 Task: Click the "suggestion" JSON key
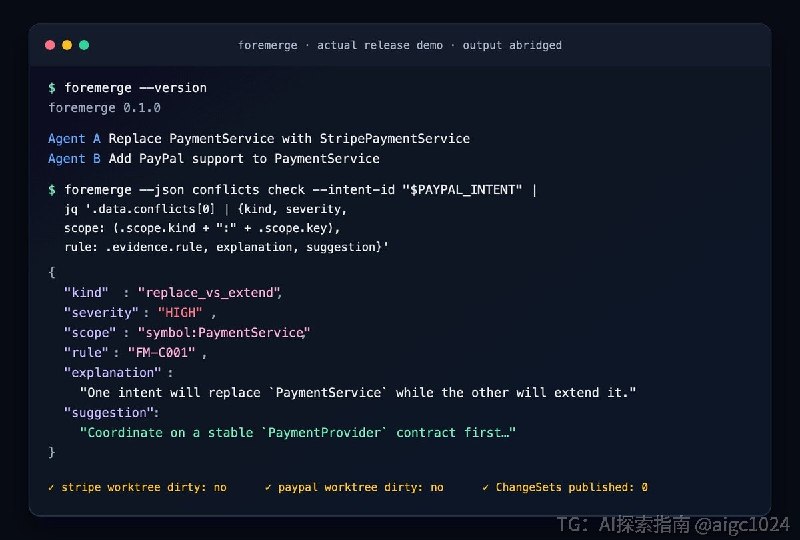point(109,413)
